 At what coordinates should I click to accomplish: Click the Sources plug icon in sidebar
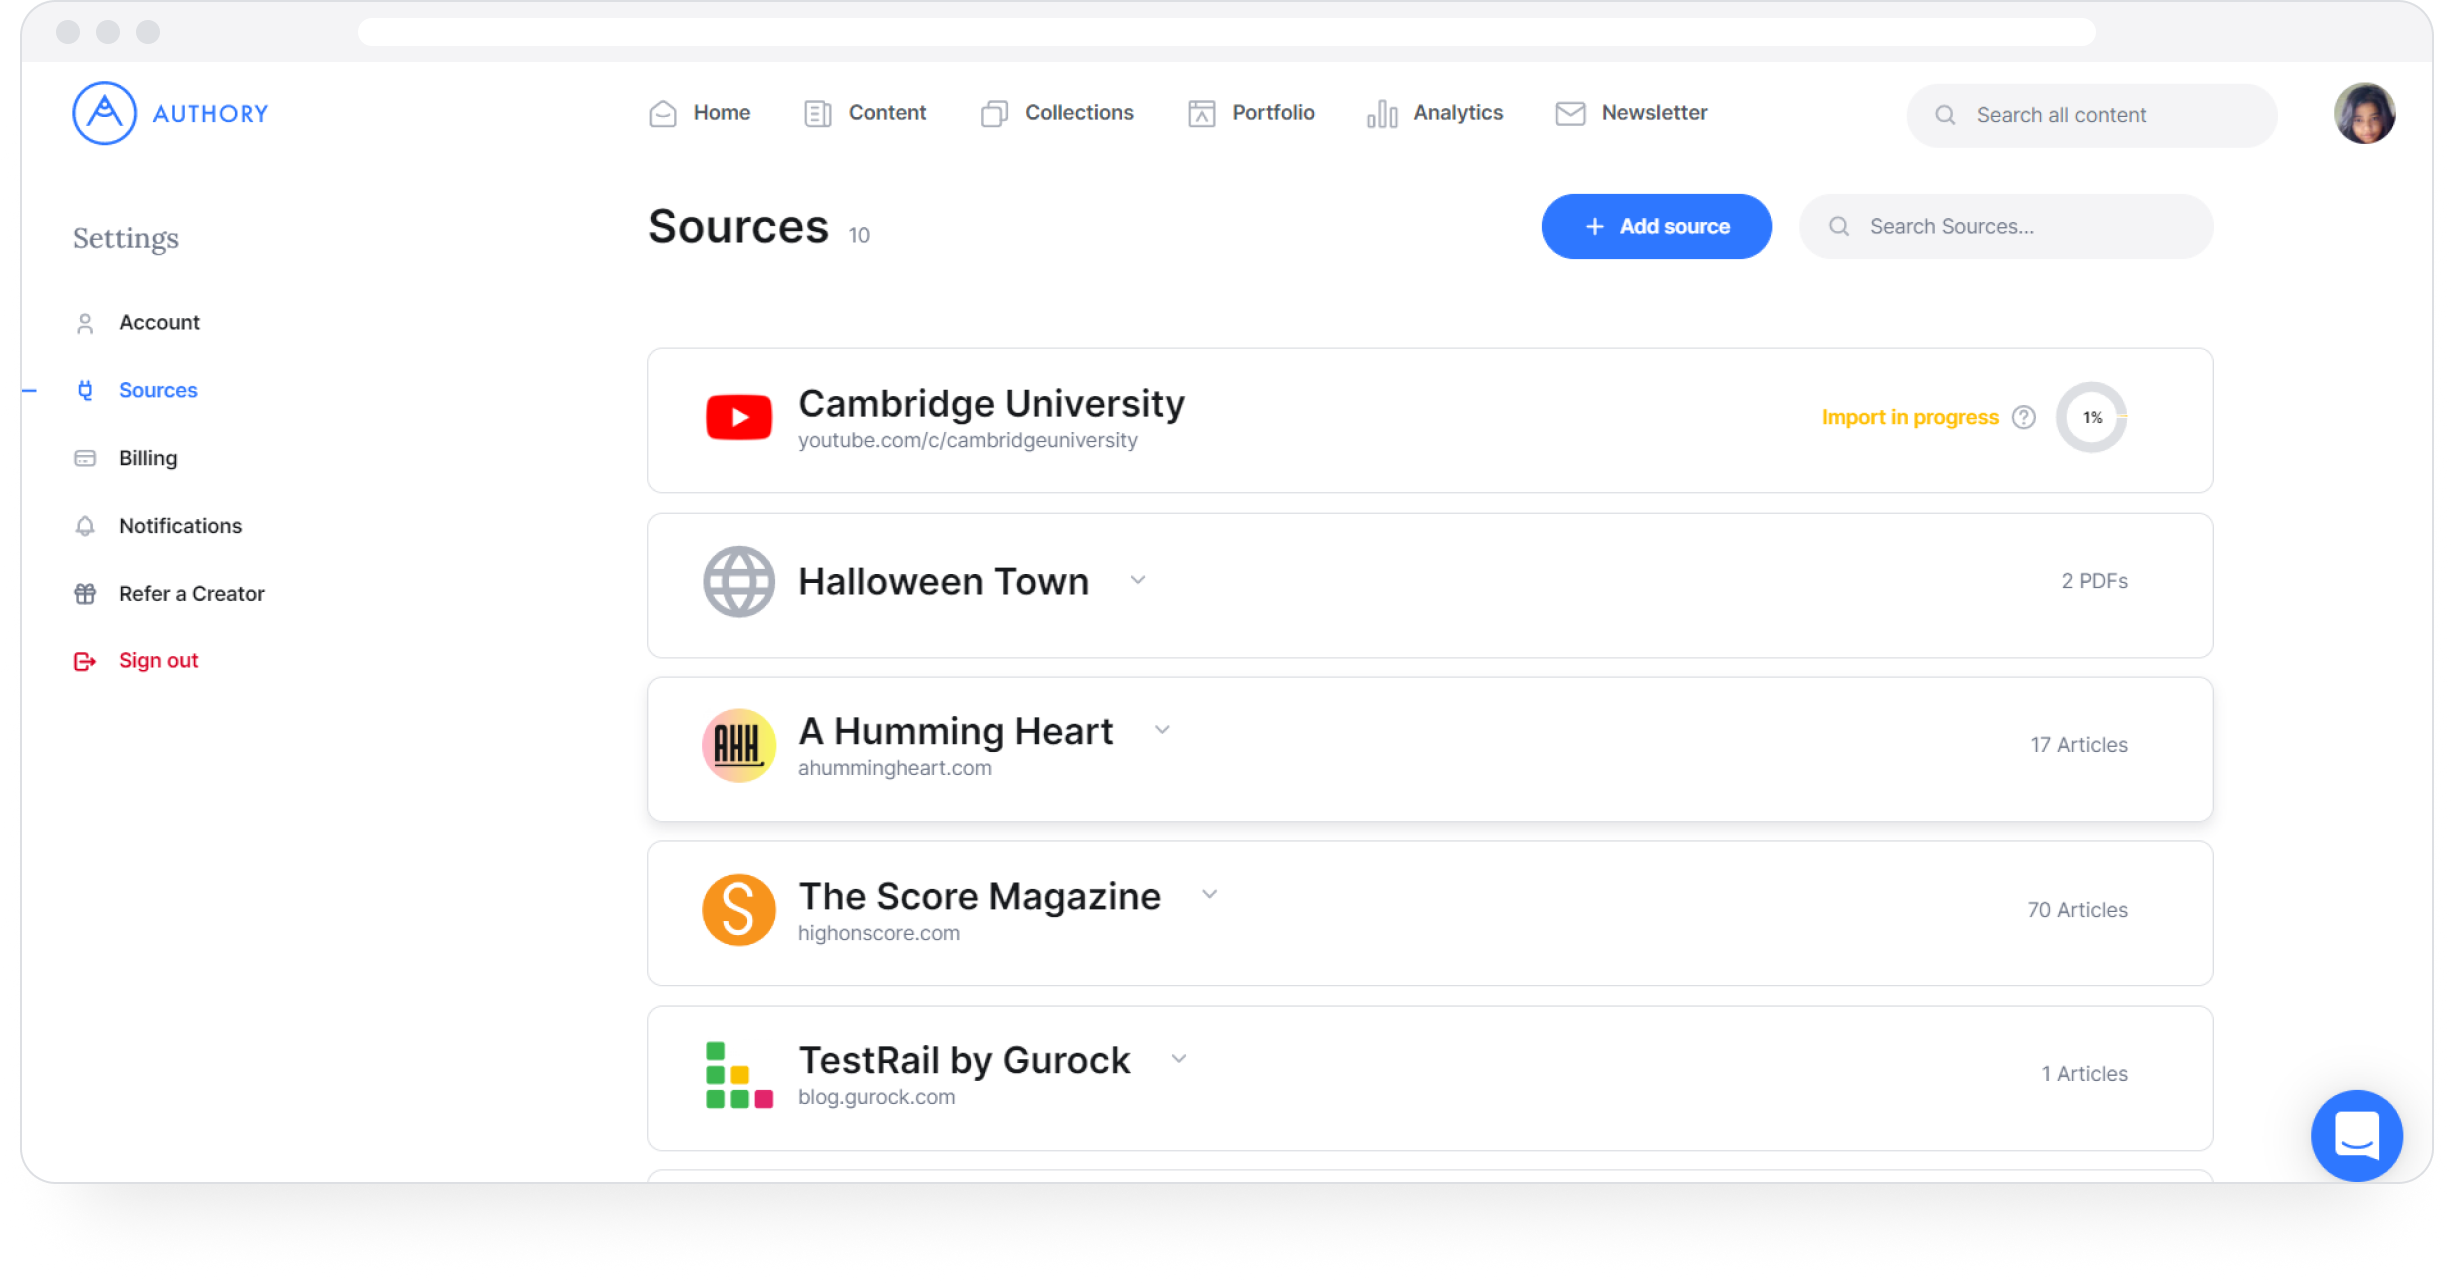85,390
